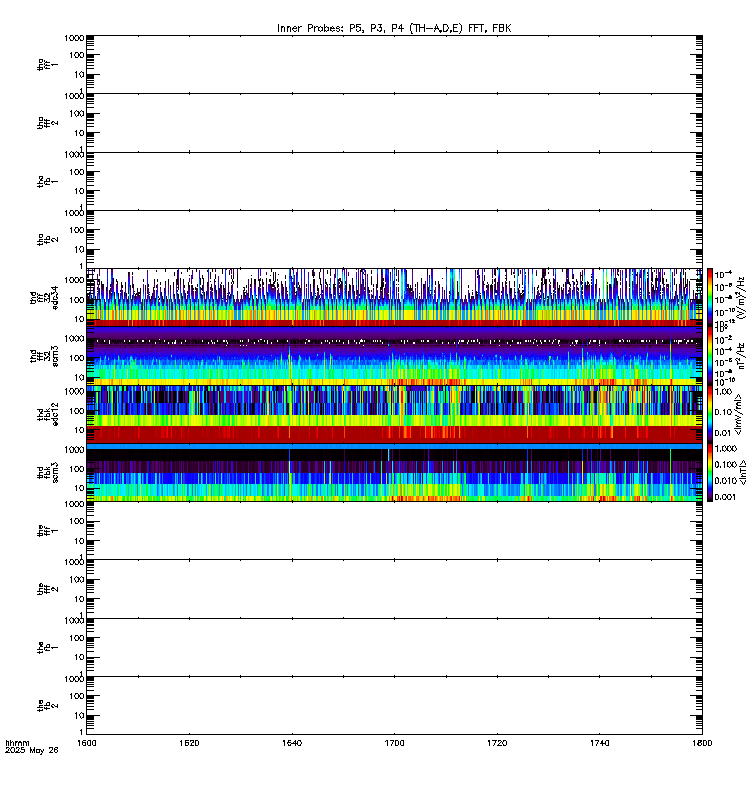This screenshot has width=750, height=800.
Task: Select the 'tha fb 2' panel label
Action: pyautogui.click(x=47, y=239)
